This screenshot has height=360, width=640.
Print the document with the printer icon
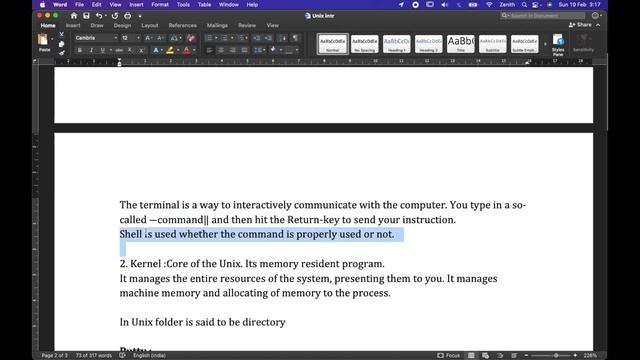click(x=127, y=16)
